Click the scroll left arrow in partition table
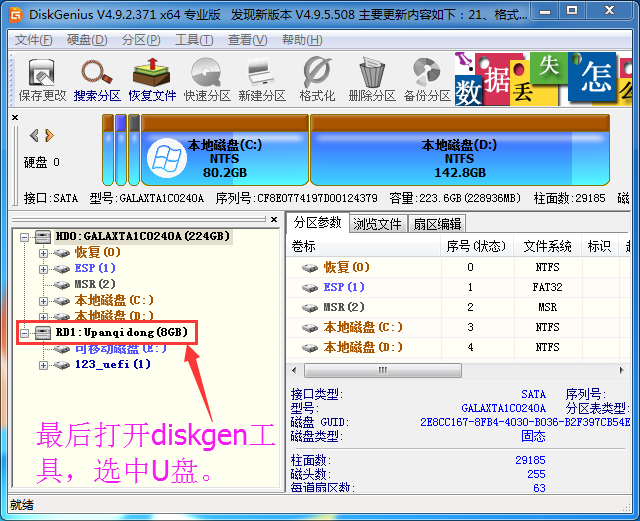640x521 pixels. [294, 371]
